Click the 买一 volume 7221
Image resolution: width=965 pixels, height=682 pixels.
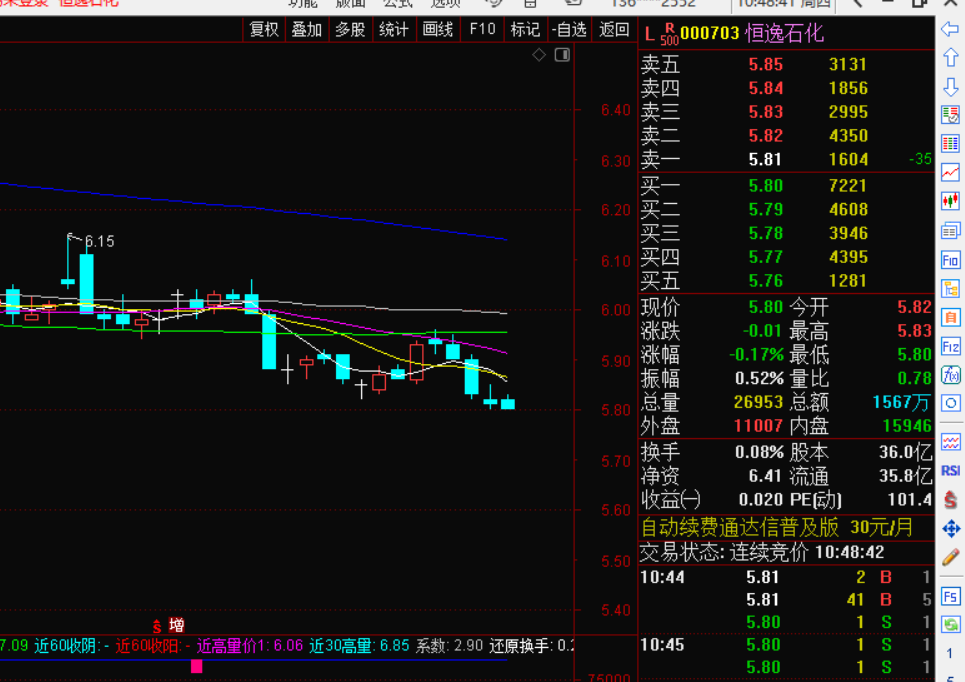[x=848, y=185]
